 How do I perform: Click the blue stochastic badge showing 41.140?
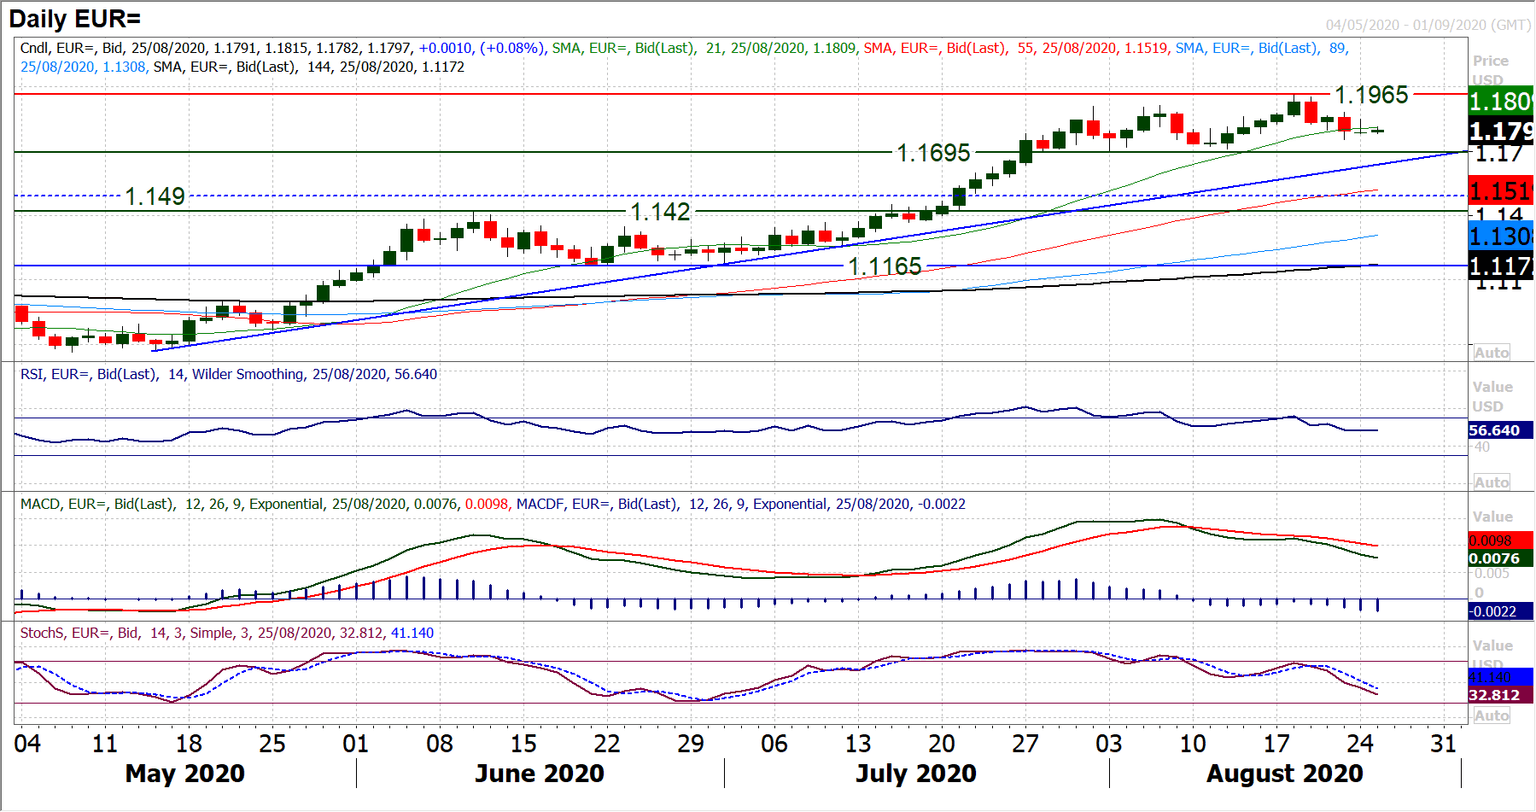[x=1498, y=678]
